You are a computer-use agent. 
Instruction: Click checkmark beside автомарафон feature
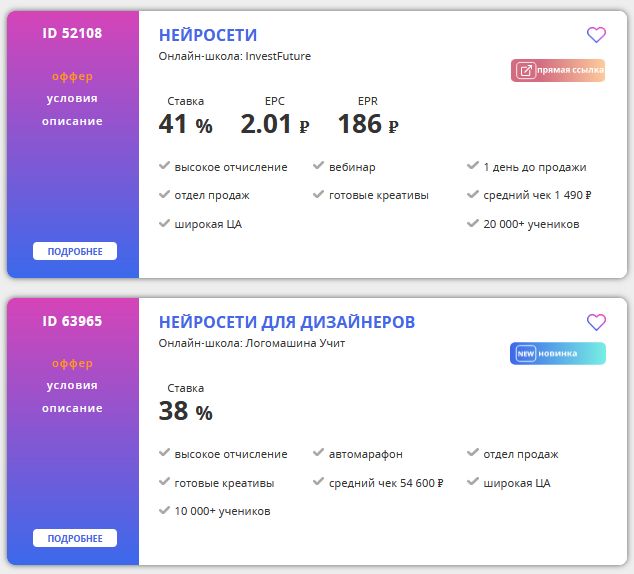(319, 452)
